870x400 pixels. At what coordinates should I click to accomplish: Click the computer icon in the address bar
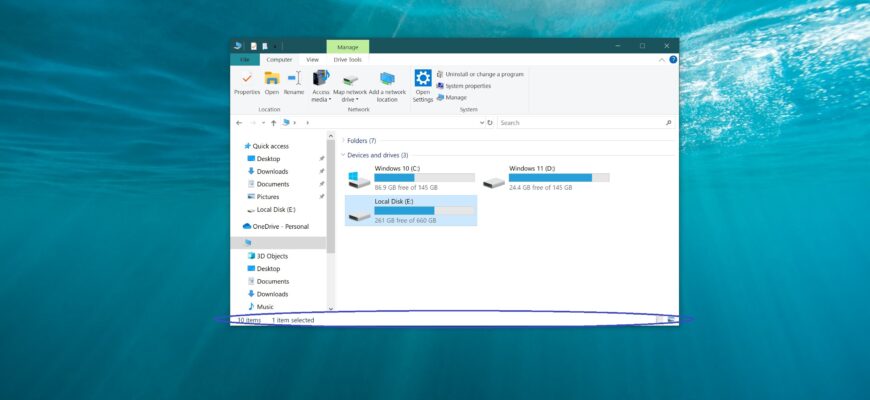[x=286, y=123]
